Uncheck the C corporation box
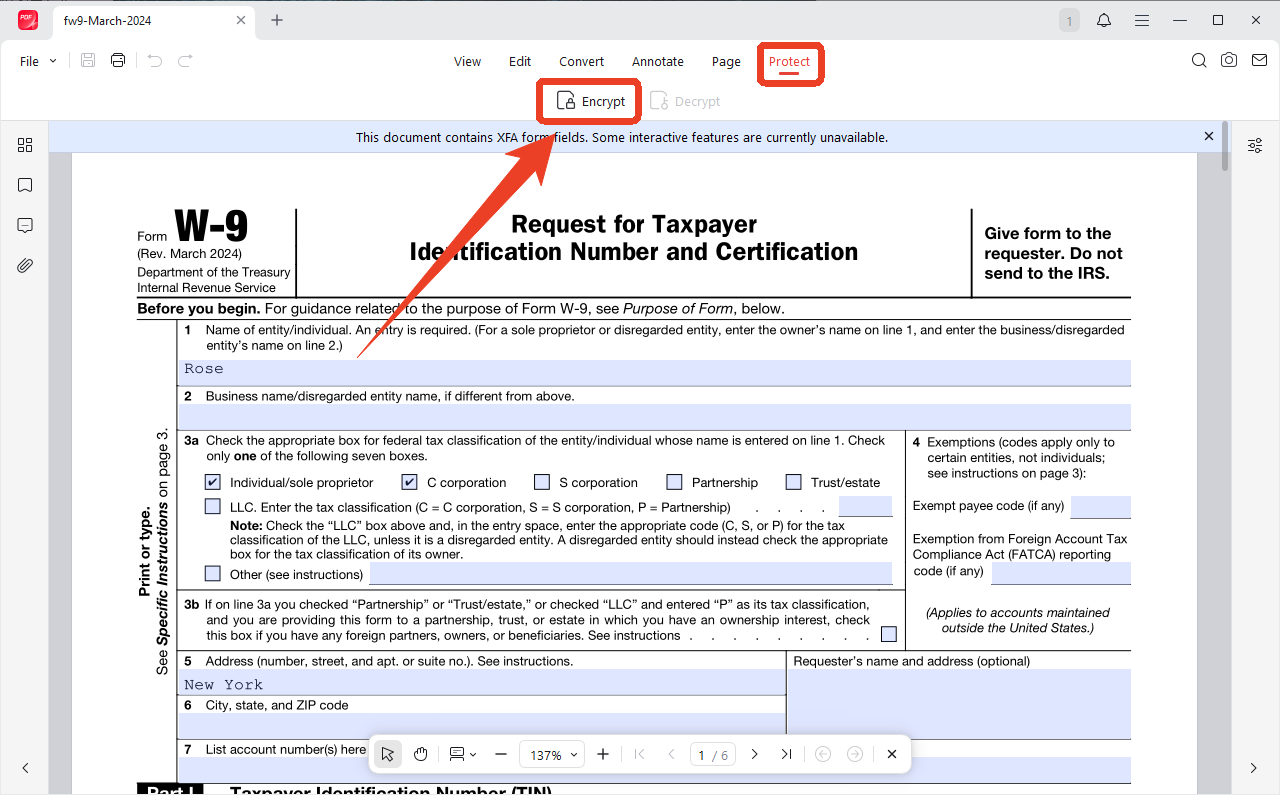The height and width of the screenshot is (795, 1280). tap(410, 482)
